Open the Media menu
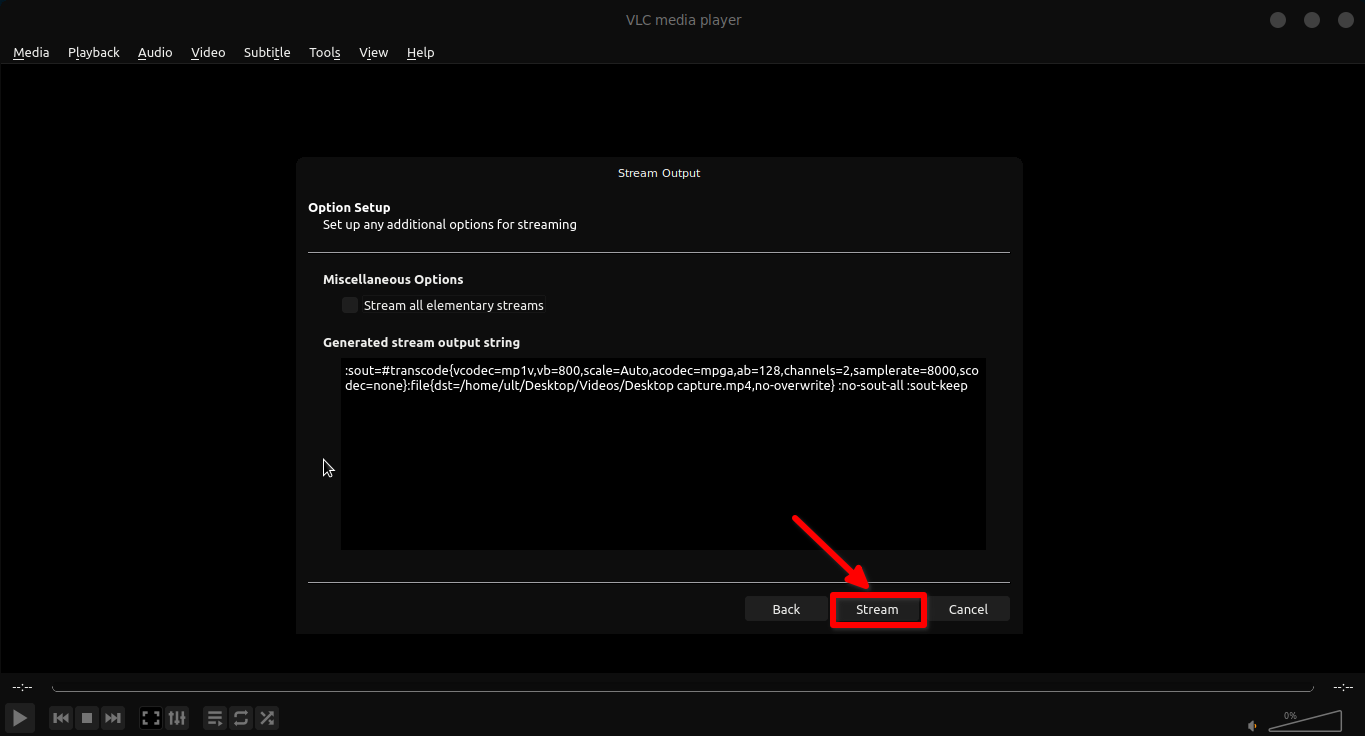This screenshot has width=1365, height=736. [x=31, y=52]
